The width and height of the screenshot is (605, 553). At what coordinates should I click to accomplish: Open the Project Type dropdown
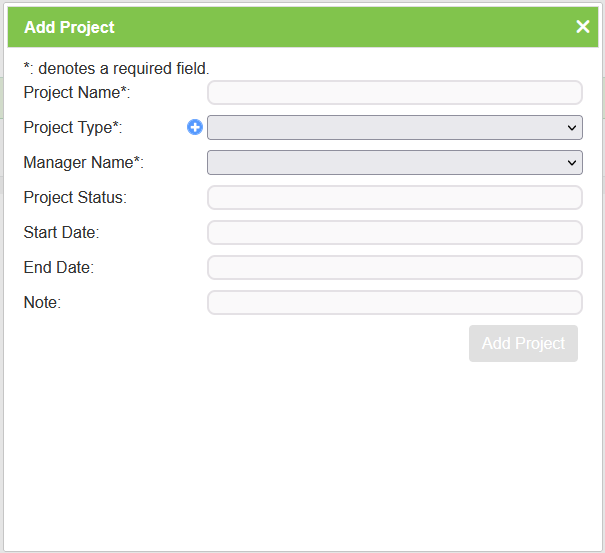pos(394,128)
